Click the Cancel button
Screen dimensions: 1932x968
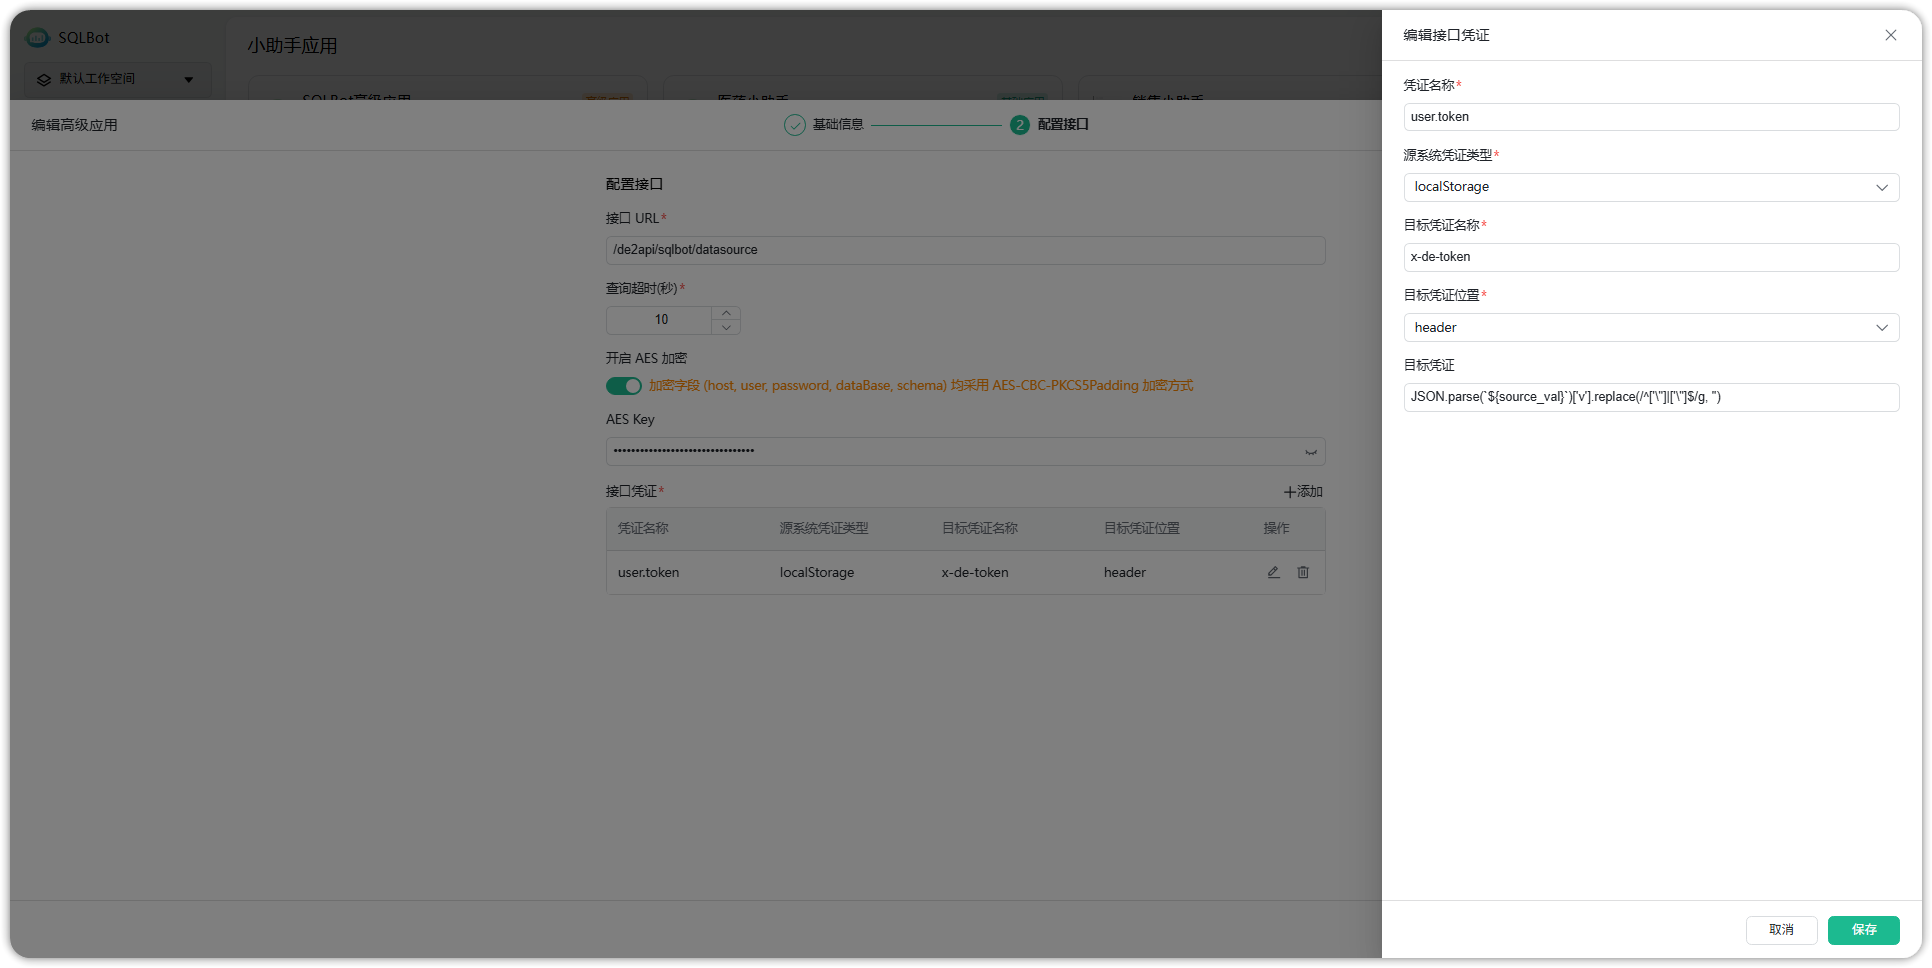1781,930
